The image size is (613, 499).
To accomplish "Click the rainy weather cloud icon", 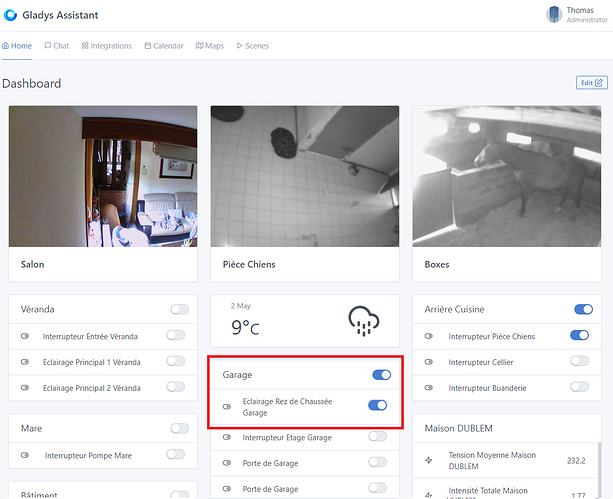I will tap(364, 321).
